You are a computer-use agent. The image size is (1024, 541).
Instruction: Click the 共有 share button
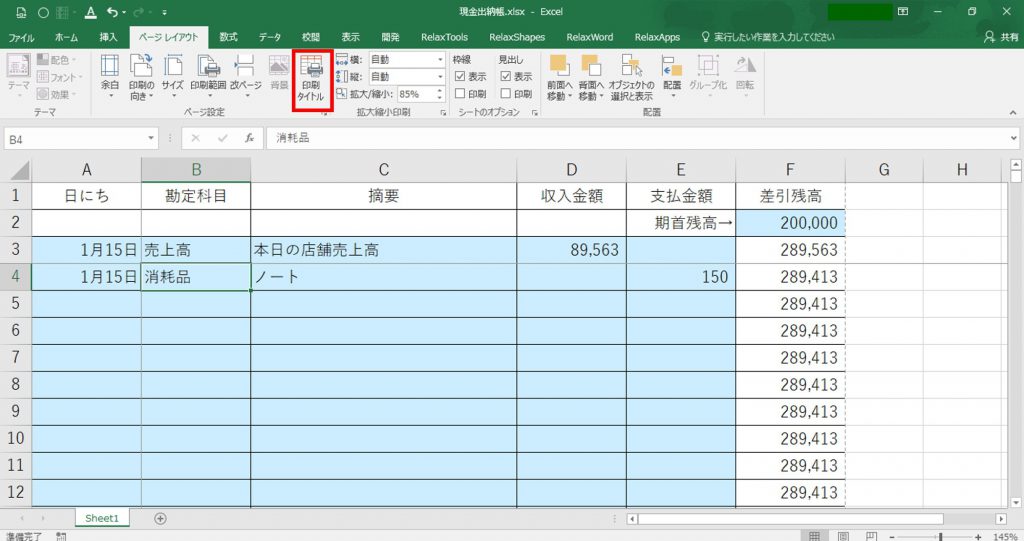tap(1001, 37)
